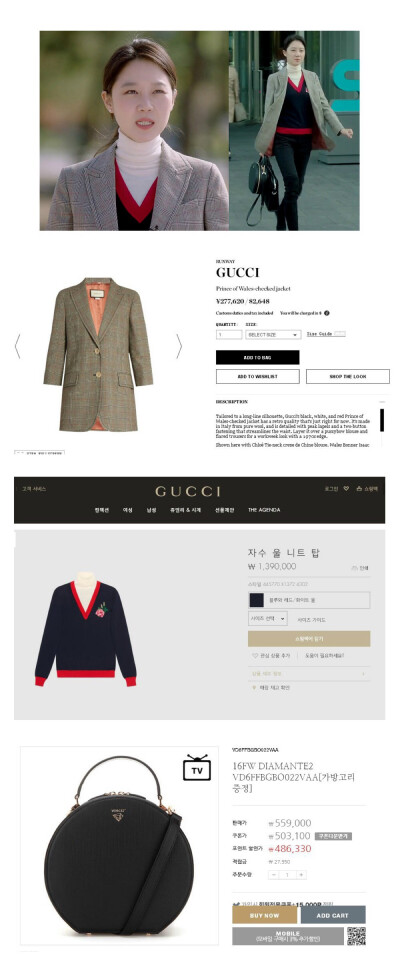Click the jacket quantity input field
This screenshot has width=400, height=979.
[x=229, y=335]
